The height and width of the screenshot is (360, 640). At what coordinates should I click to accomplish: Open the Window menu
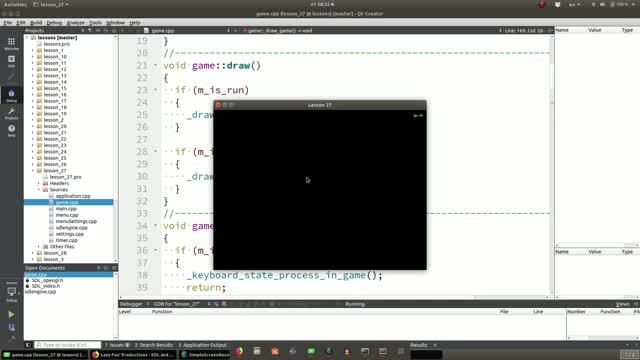tap(116, 22)
